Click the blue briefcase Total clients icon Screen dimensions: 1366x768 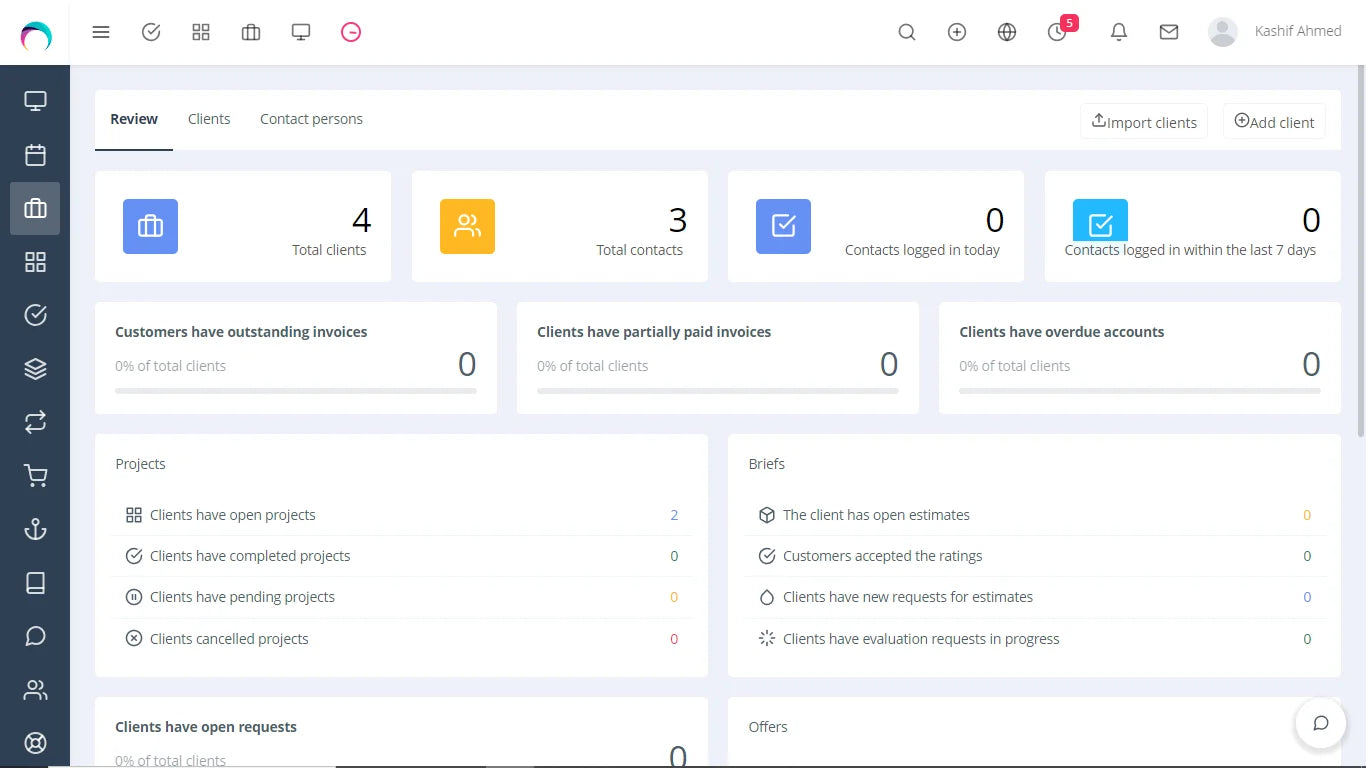tap(150, 226)
